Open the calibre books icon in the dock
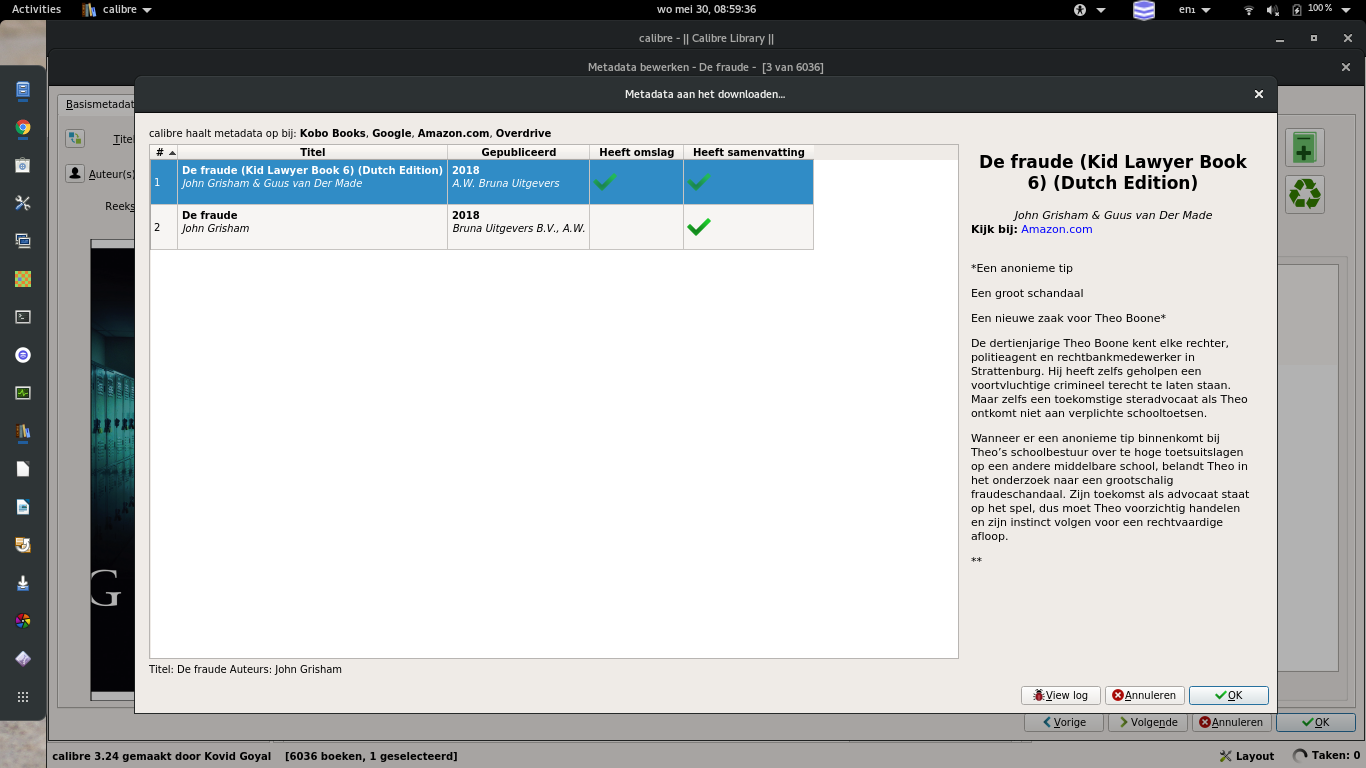This screenshot has width=1366, height=768. pyautogui.click(x=23, y=431)
